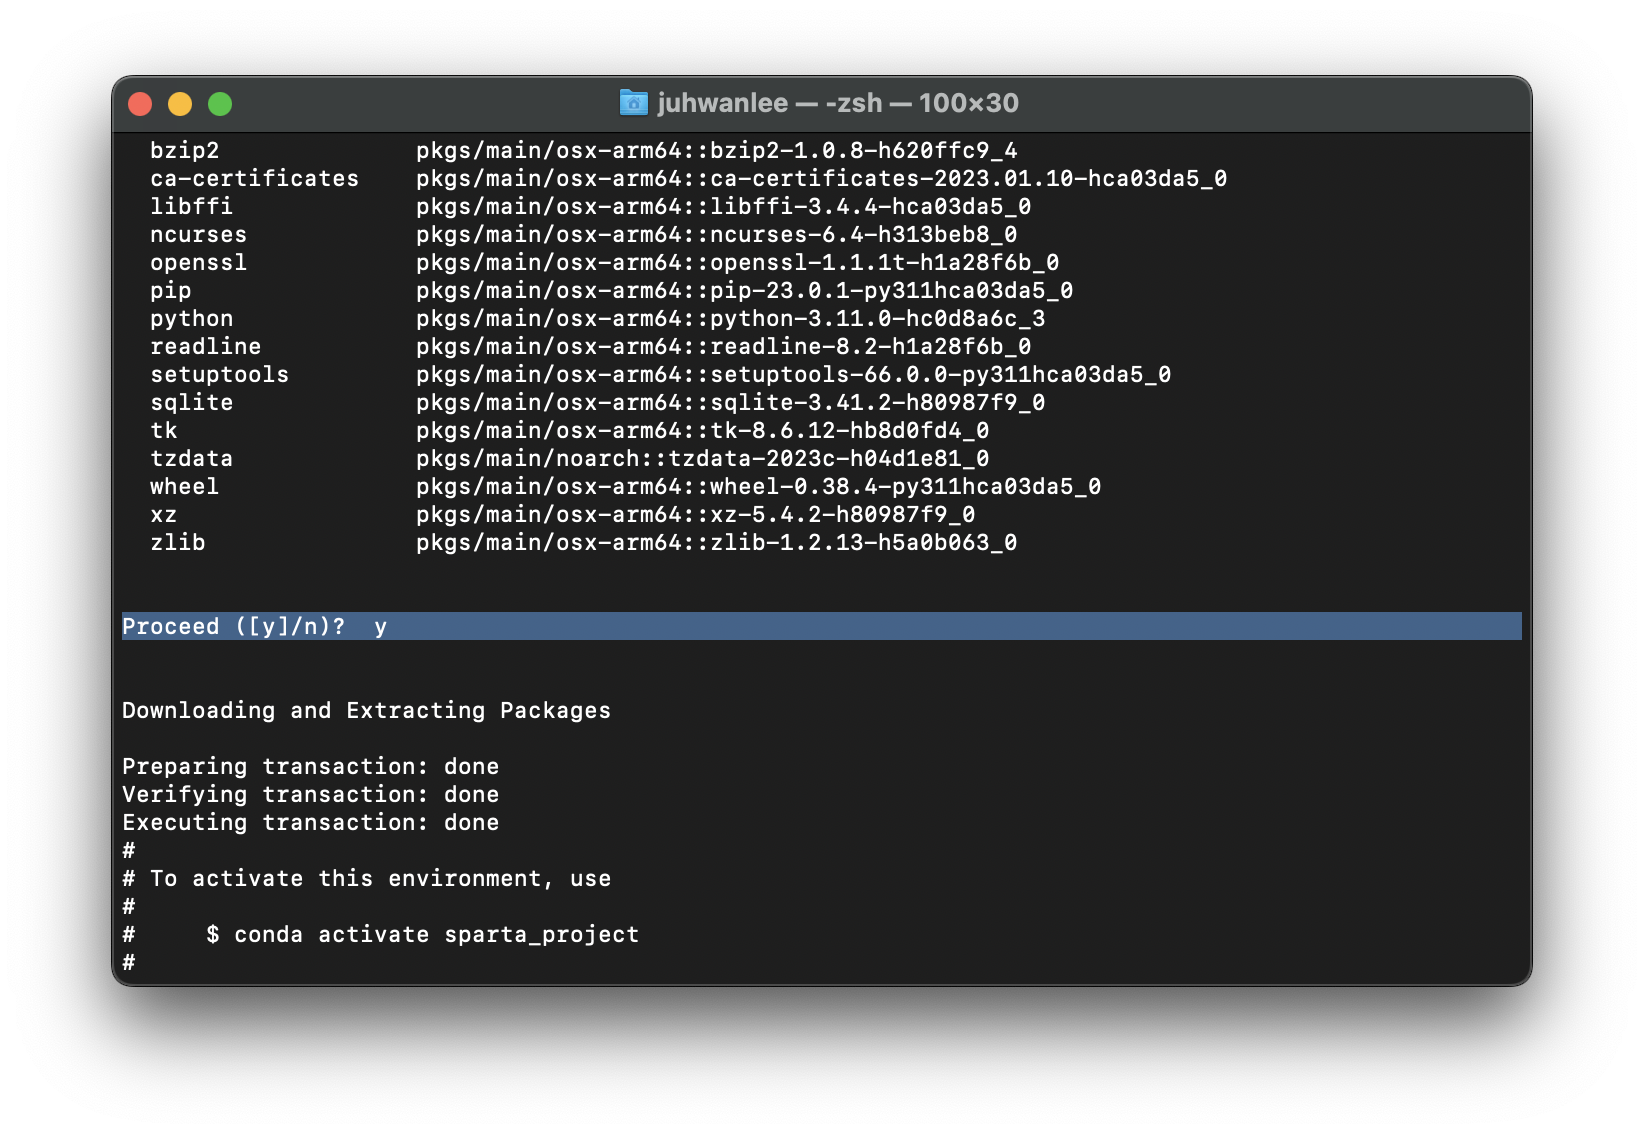Click the 'setuptools-66.0.0-py311hca03da5_0' path
The image size is (1644, 1134).
pyautogui.click(x=941, y=375)
